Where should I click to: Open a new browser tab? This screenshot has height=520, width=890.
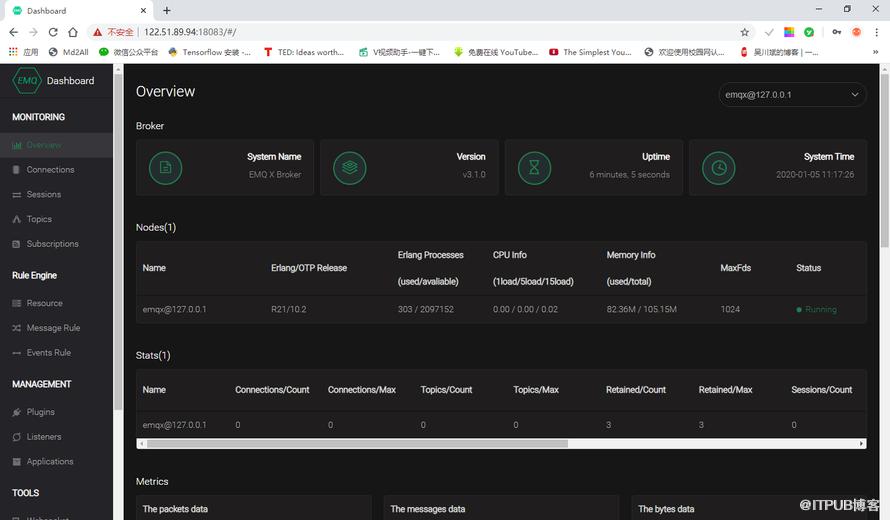[x=167, y=10]
